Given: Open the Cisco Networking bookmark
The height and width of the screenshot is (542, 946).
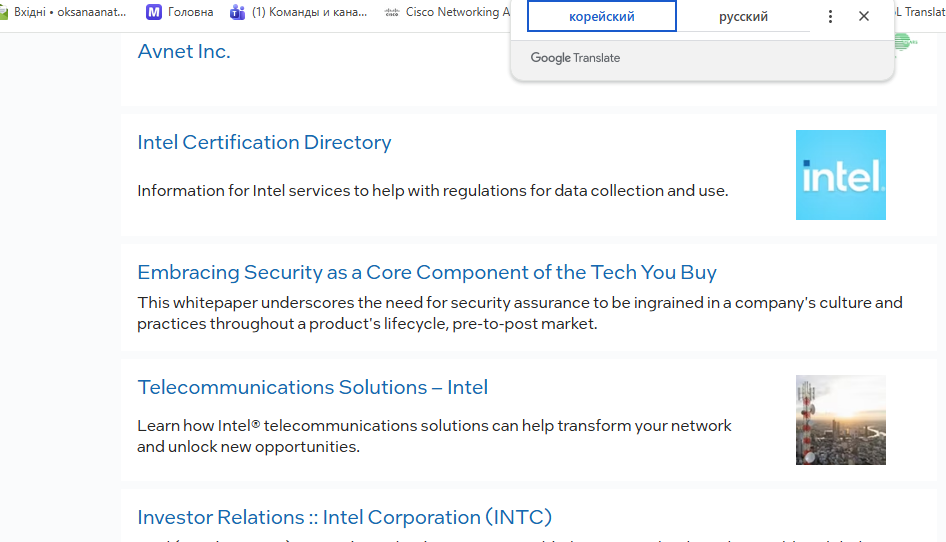Looking at the screenshot, I should pos(447,13).
